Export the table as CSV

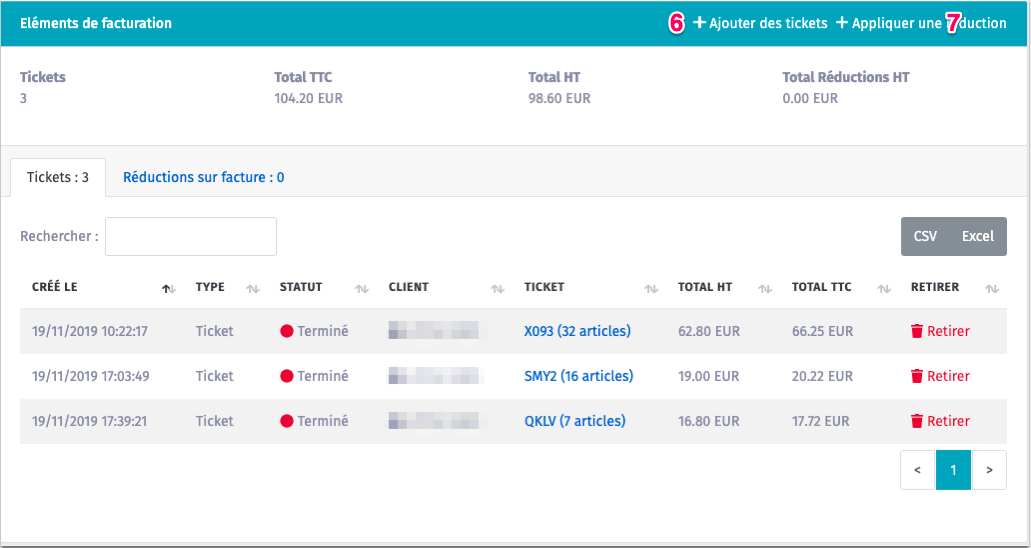(925, 236)
